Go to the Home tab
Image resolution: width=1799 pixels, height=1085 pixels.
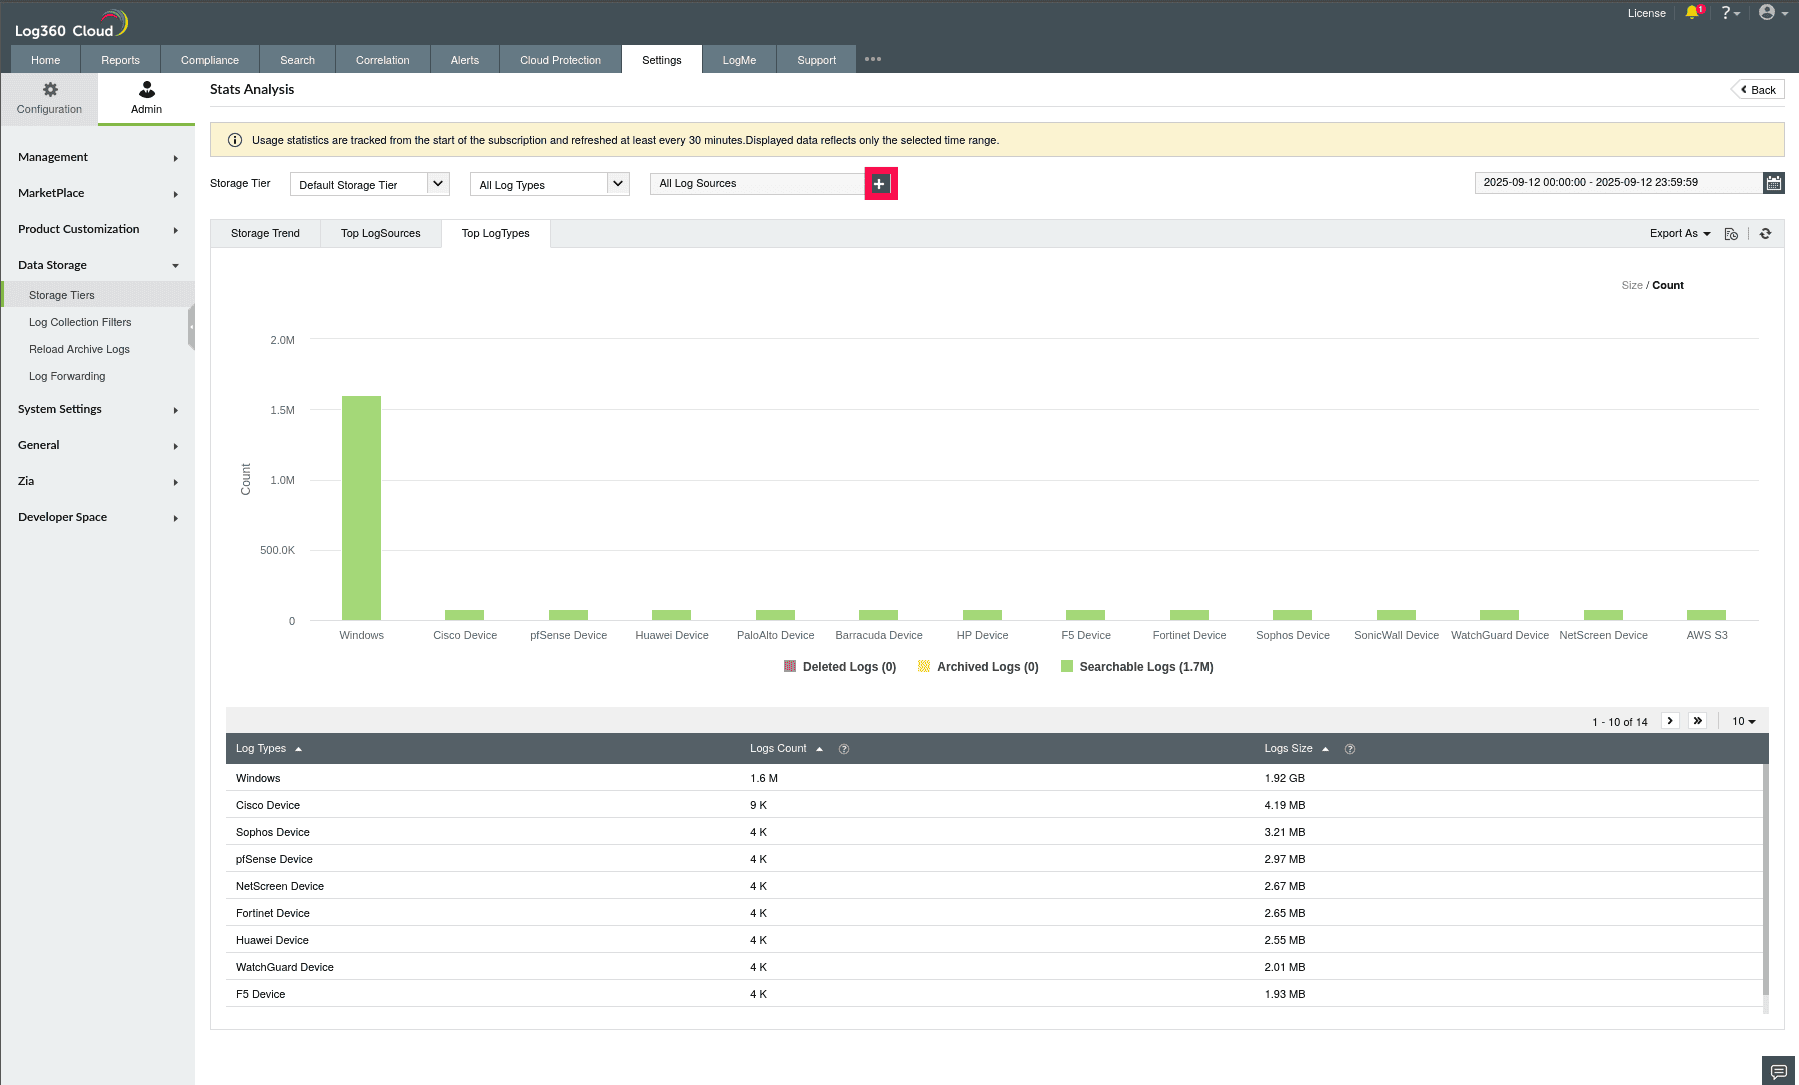[46, 60]
